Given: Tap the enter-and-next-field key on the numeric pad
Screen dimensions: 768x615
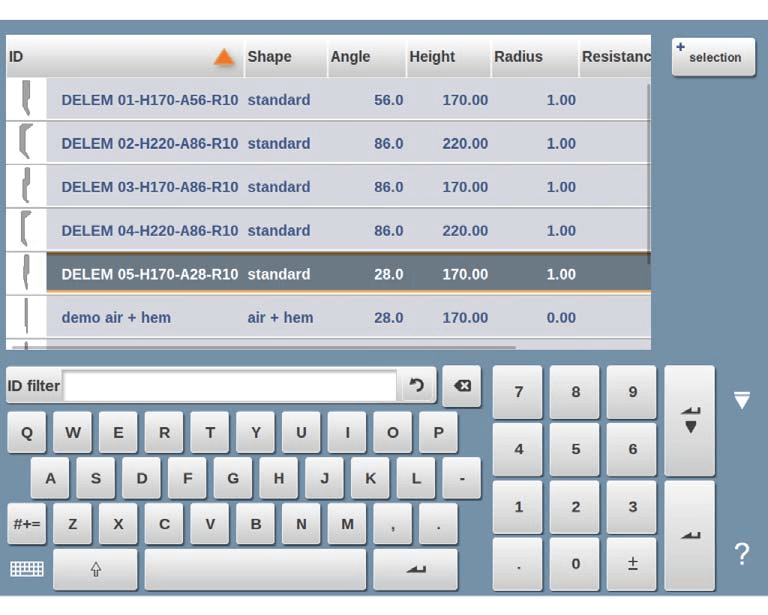Looking at the screenshot, I should (690, 421).
